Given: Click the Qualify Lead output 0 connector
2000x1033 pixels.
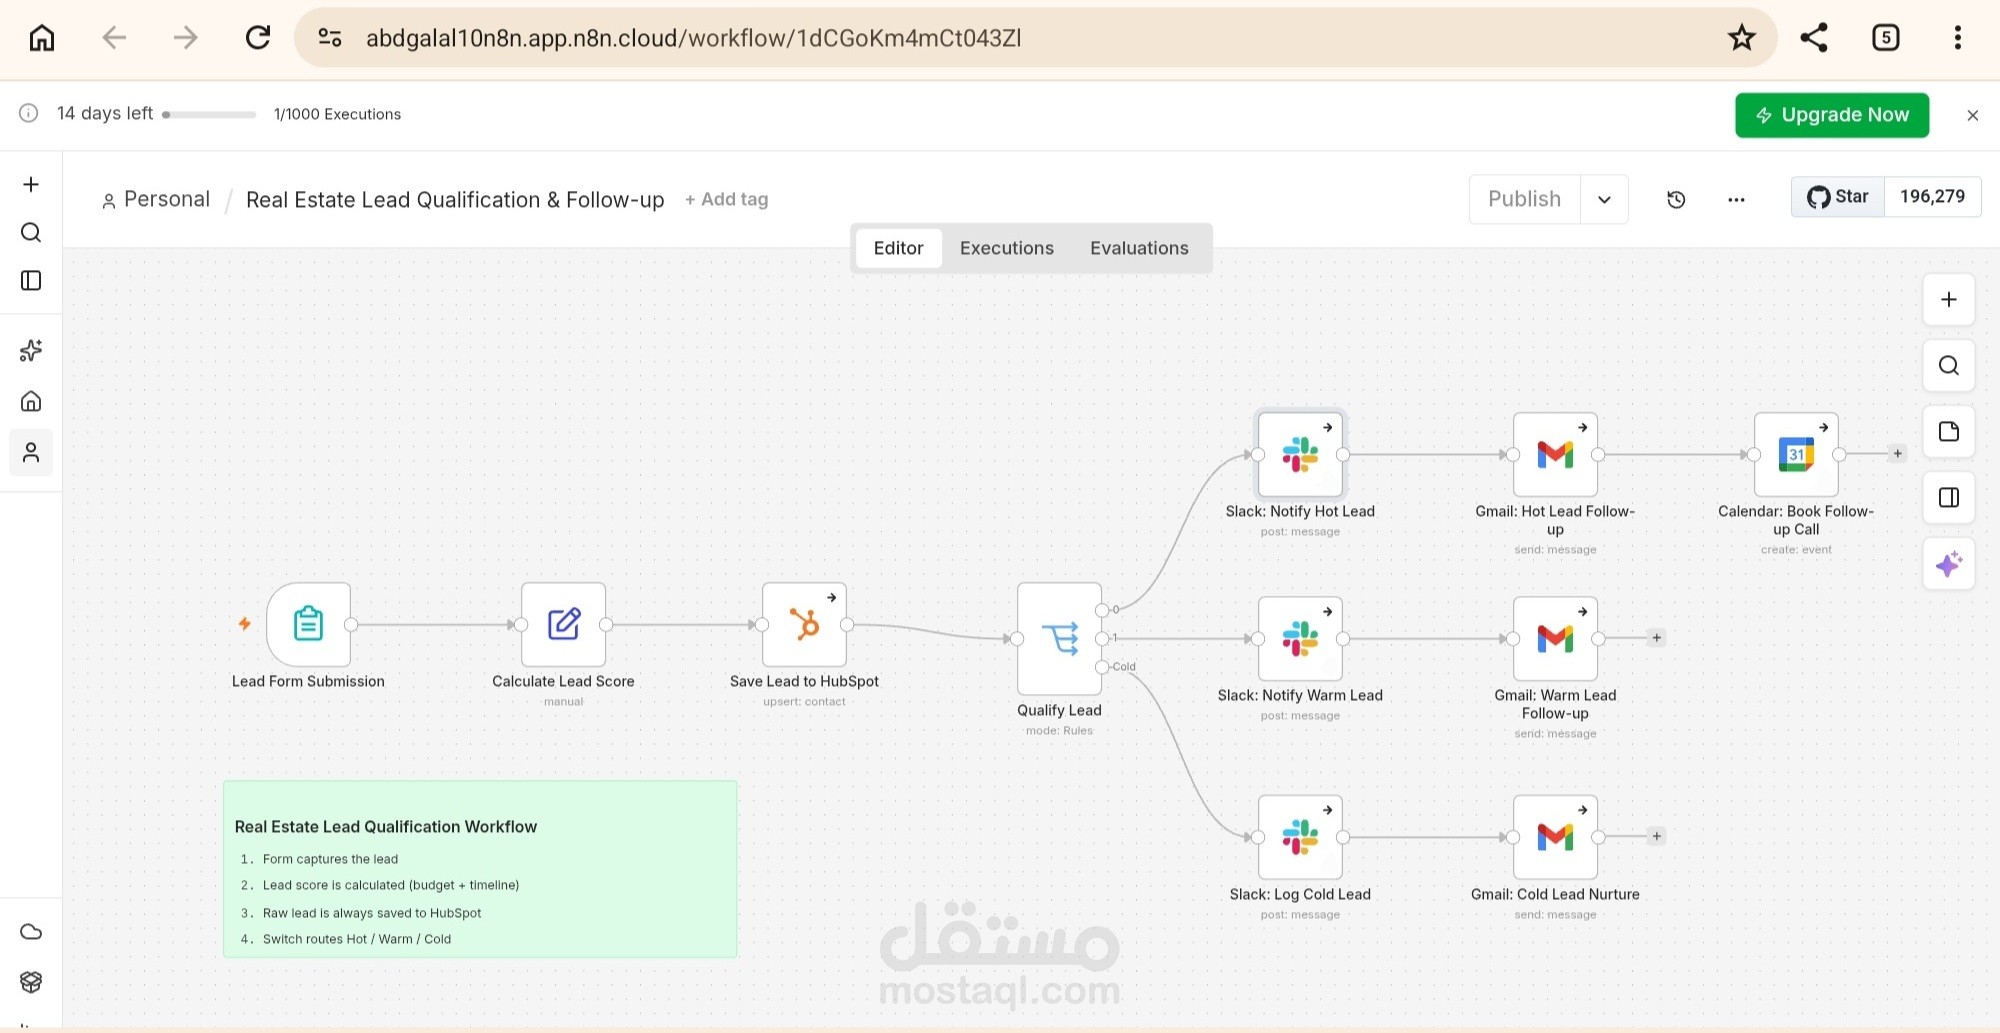Looking at the screenshot, I should click(x=1102, y=610).
